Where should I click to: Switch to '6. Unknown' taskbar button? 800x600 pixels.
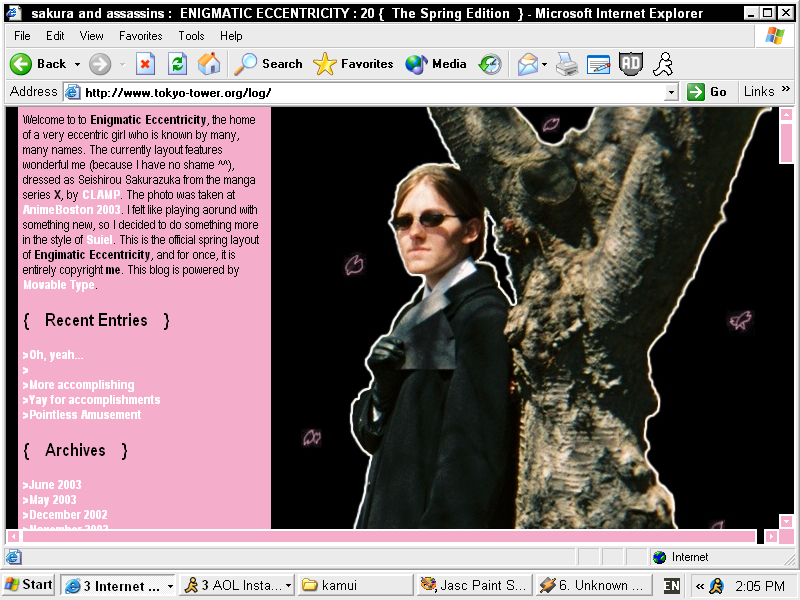tap(594, 585)
